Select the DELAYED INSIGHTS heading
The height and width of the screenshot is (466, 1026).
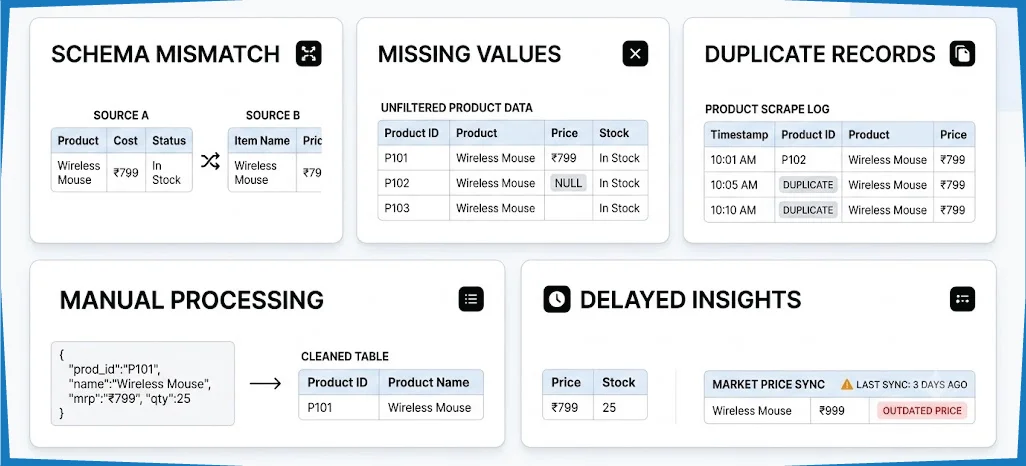click(690, 300)
